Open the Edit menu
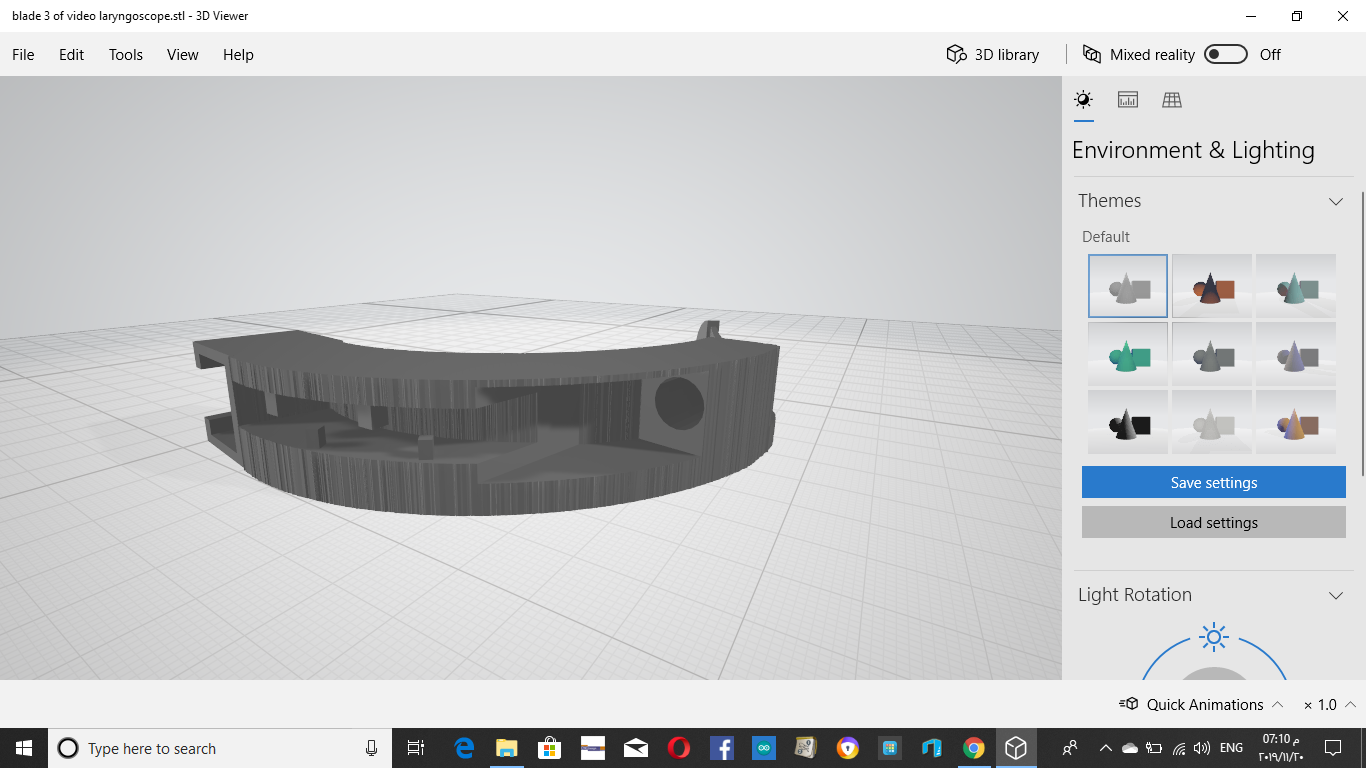This screenshot has width=1366, height=768. point(71,54)
